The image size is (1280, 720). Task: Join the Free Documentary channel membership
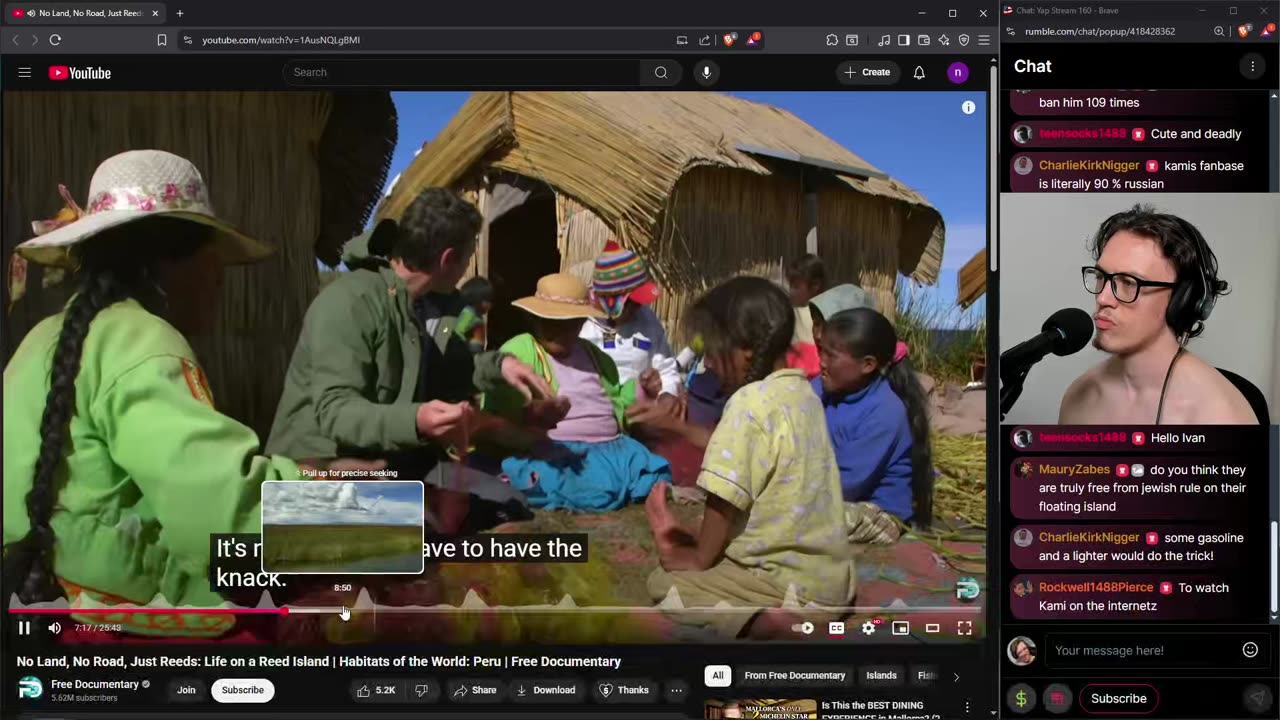point(186,690)
